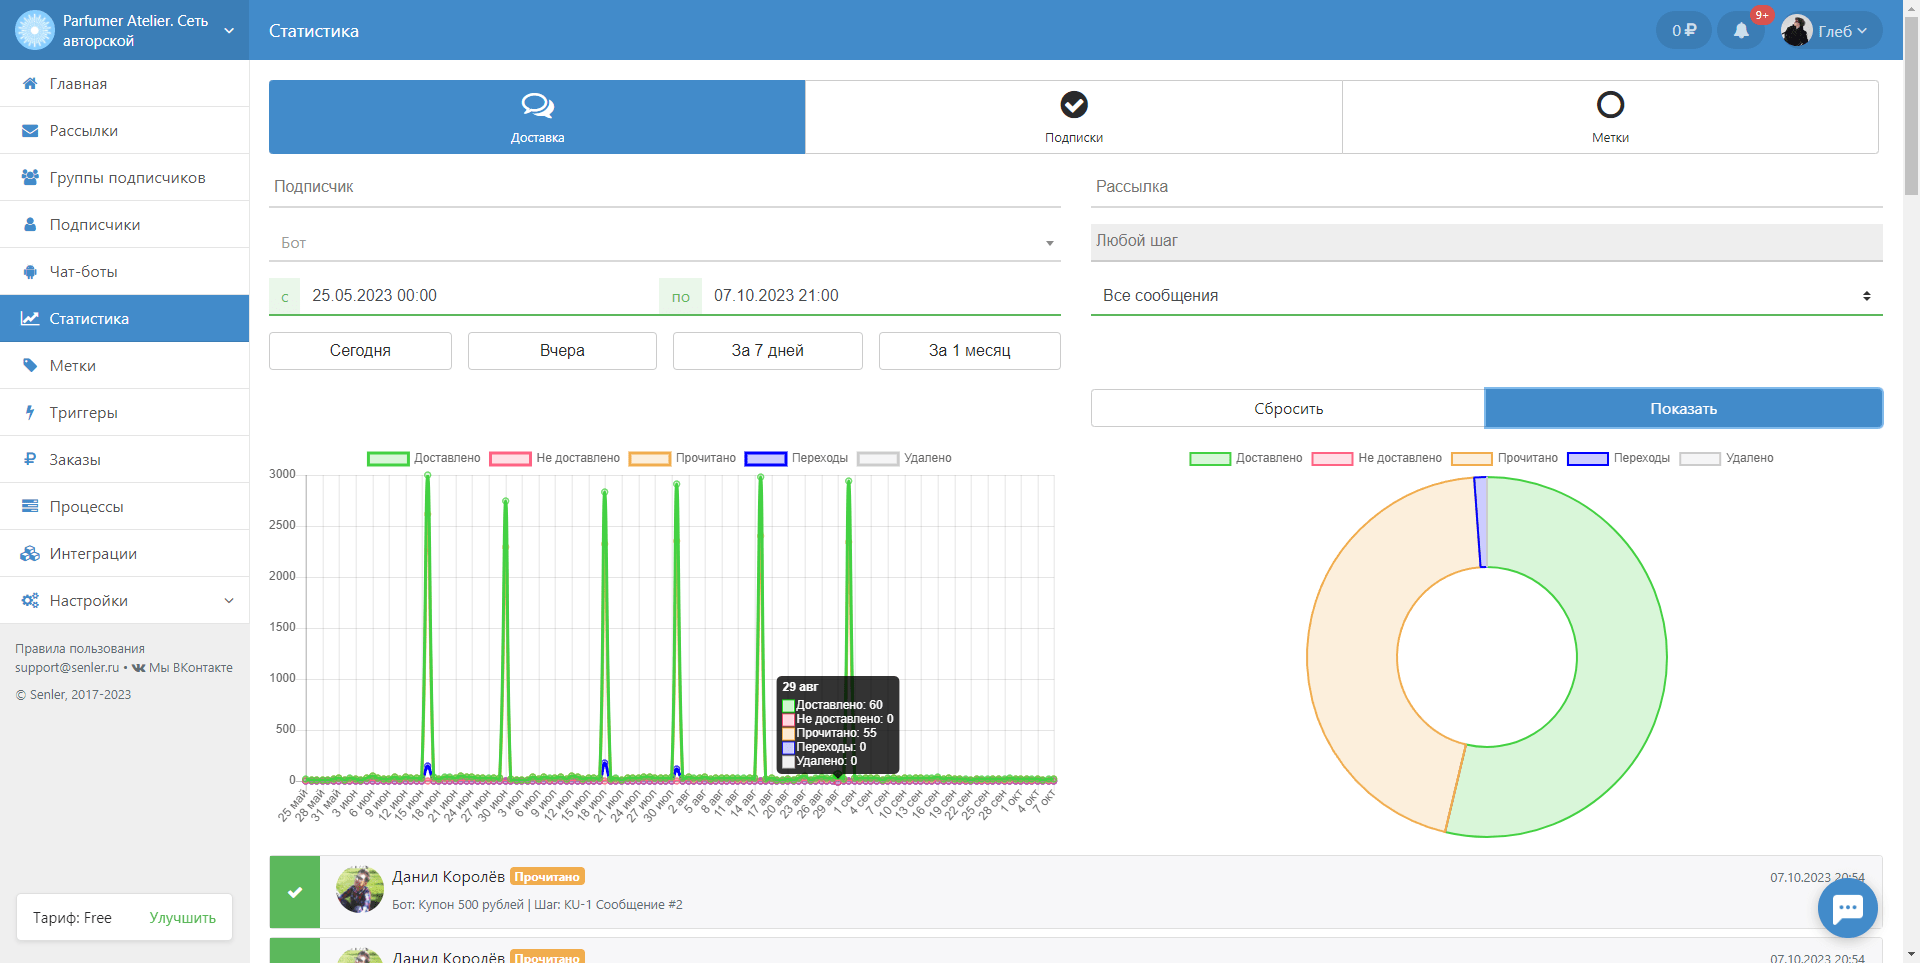This screenshot has height=963, width=1920.
Task: Open Чат-боты robot icon
Action: 30,272
